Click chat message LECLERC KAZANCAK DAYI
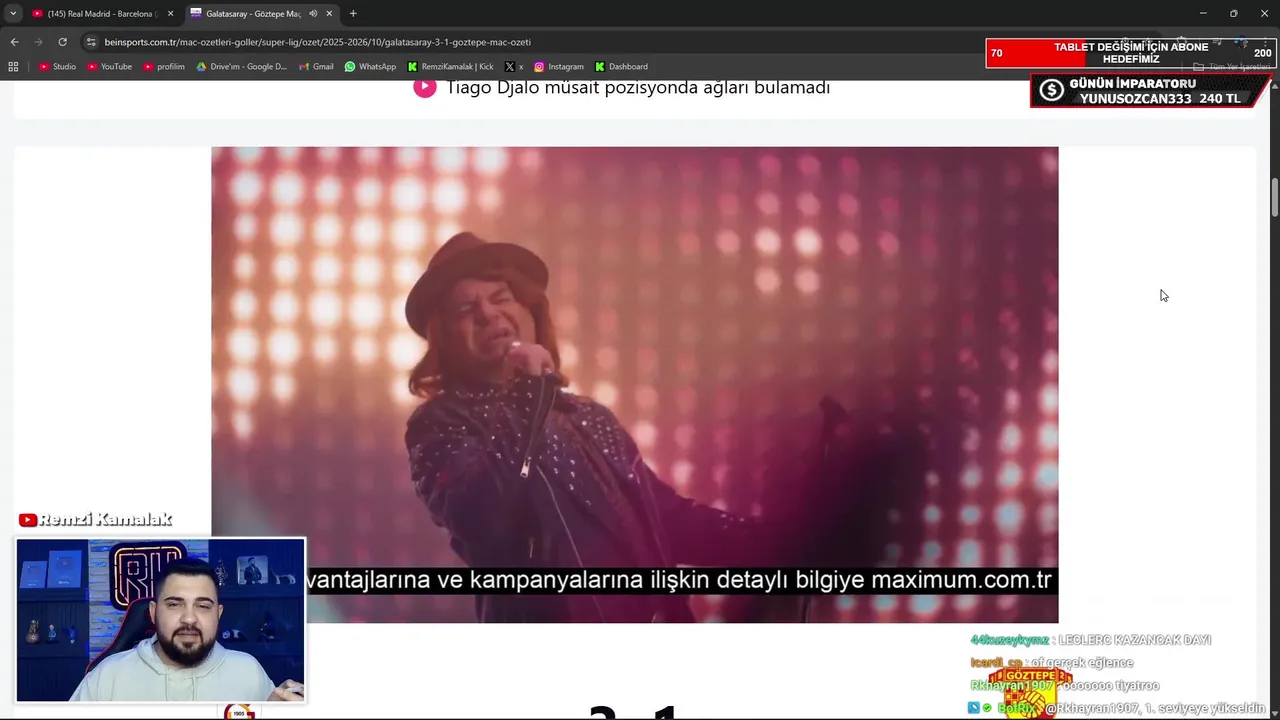Viewport: 1280px width, 720px height. [1134, 640]
